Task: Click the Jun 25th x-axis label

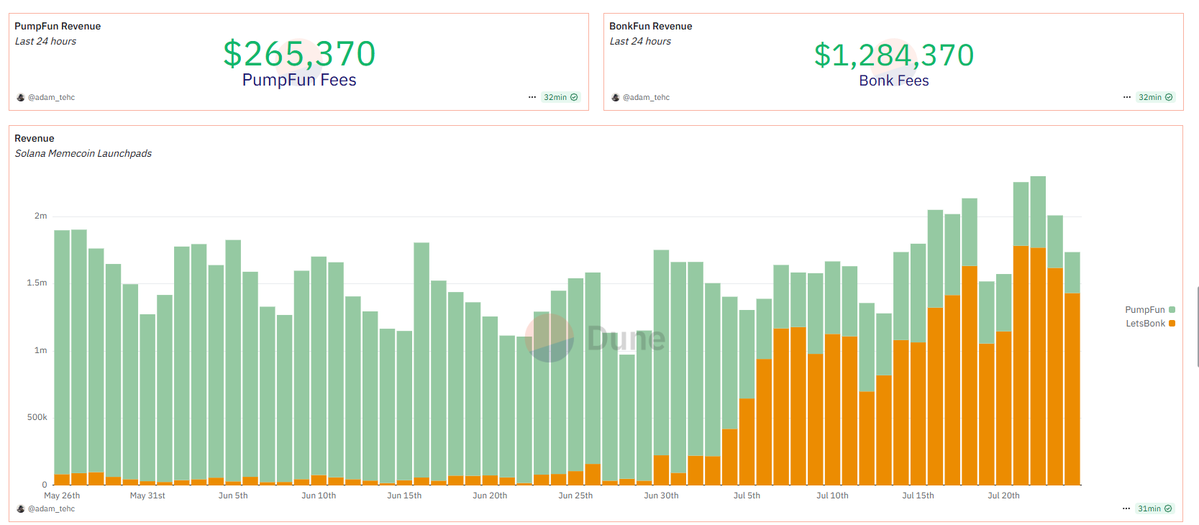Action: tap(575, 495)
